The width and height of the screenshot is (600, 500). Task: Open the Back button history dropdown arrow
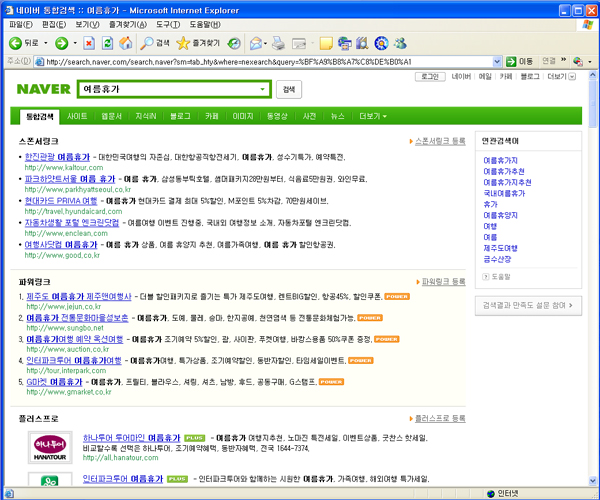click(46, 43)
